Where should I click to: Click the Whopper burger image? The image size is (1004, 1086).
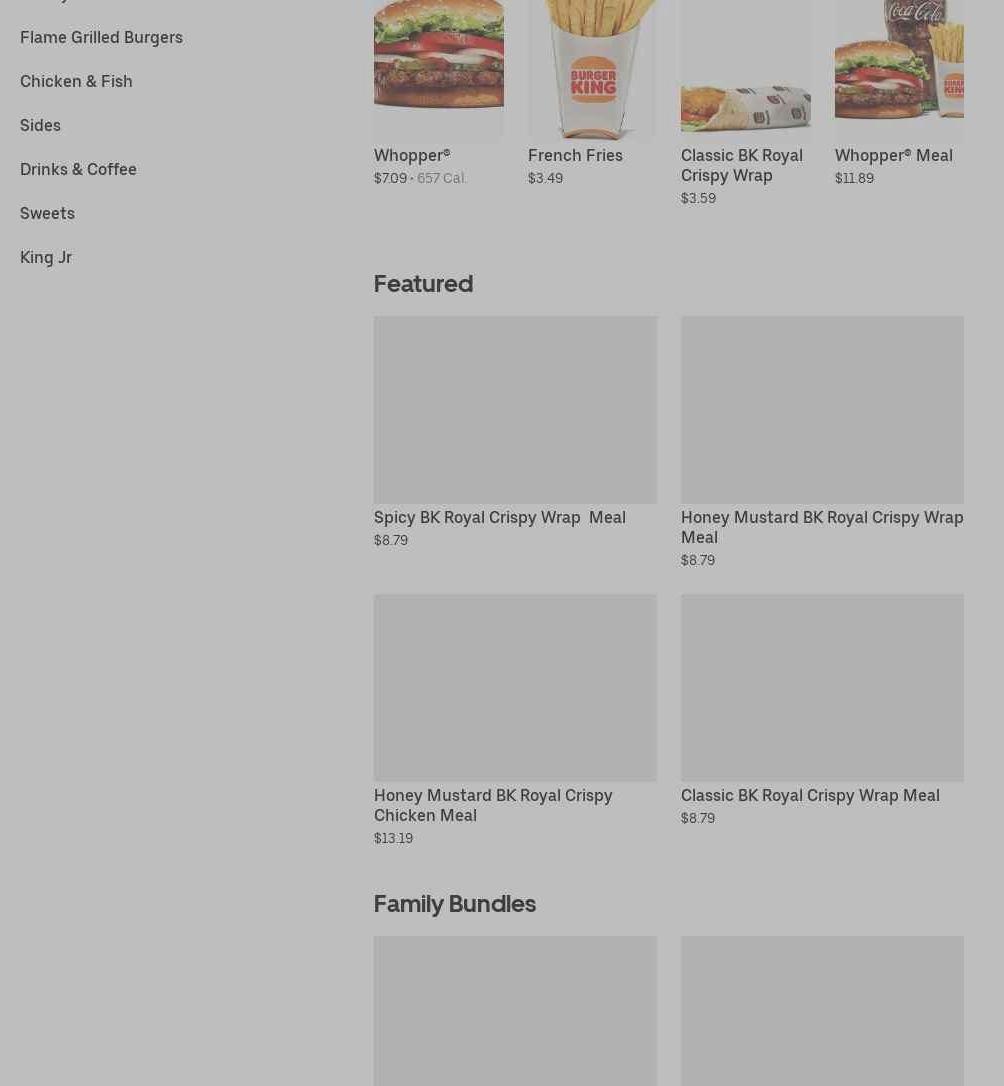point(439,69)
